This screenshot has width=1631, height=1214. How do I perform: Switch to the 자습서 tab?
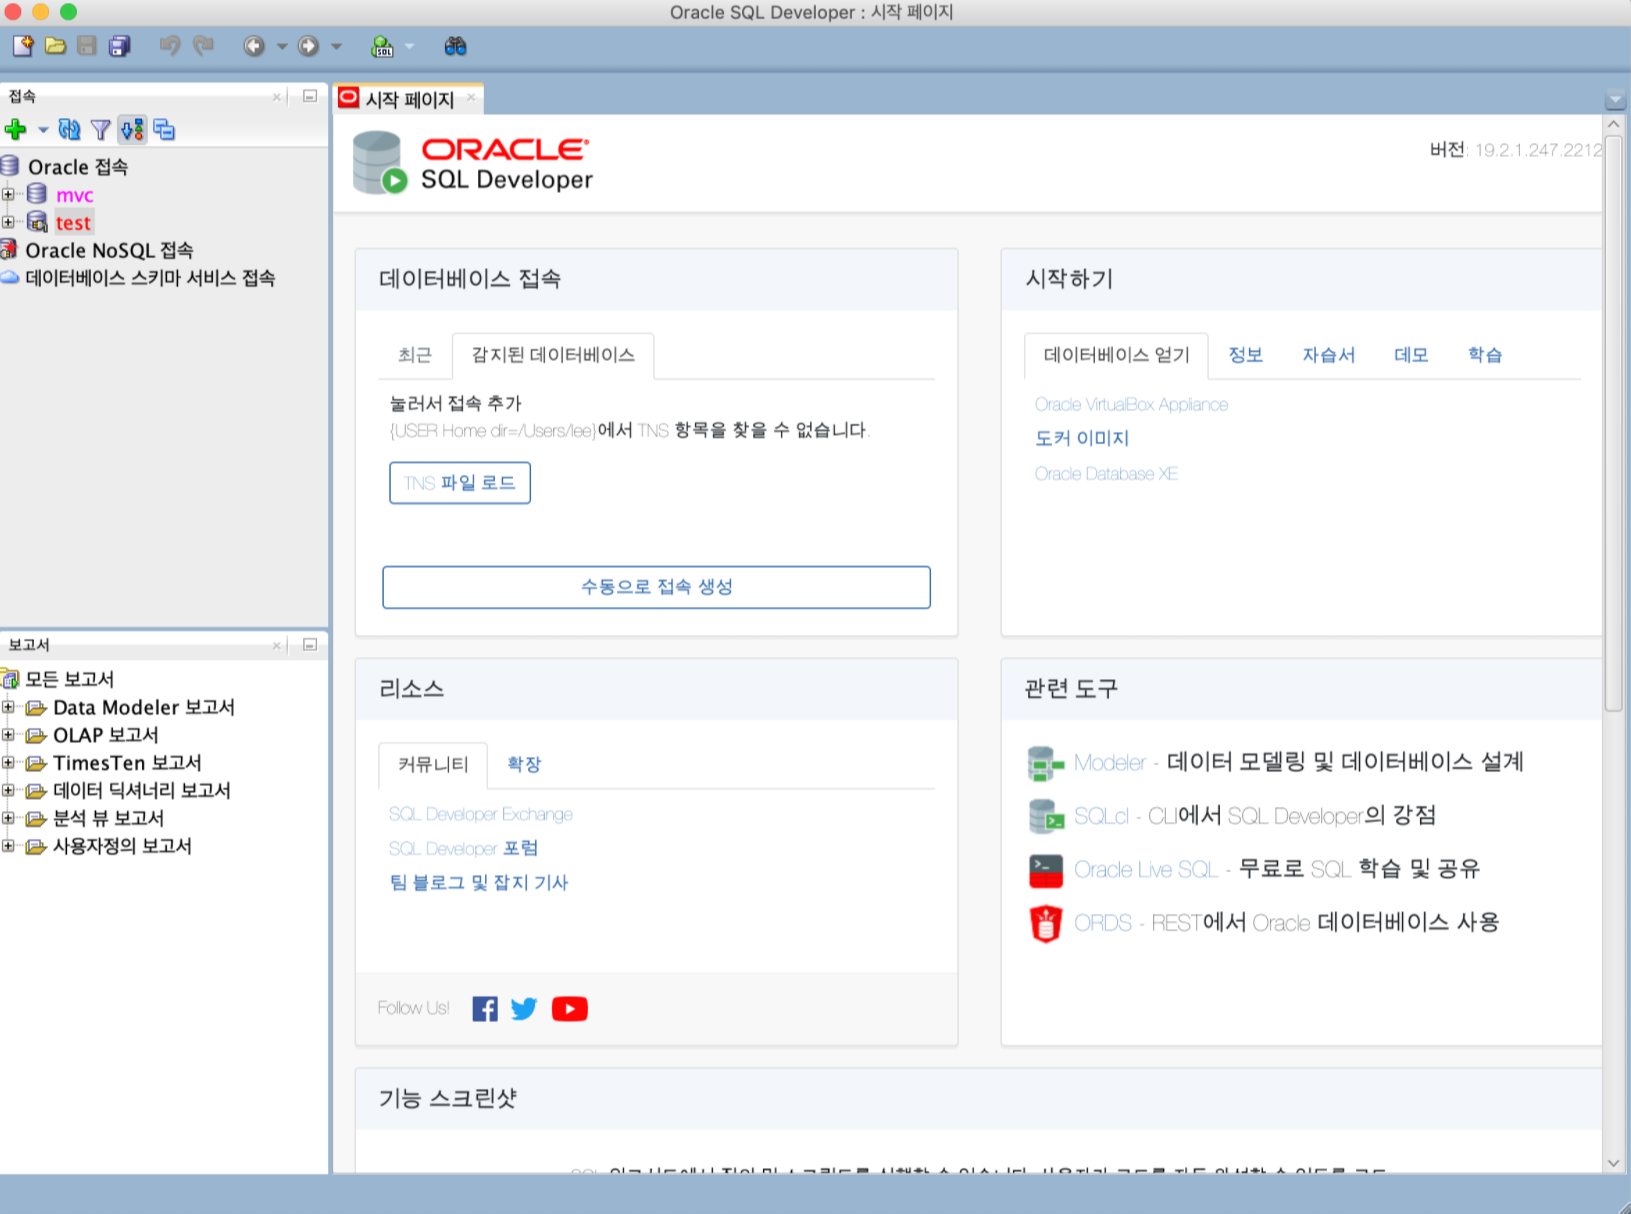tap(1329, 355)
